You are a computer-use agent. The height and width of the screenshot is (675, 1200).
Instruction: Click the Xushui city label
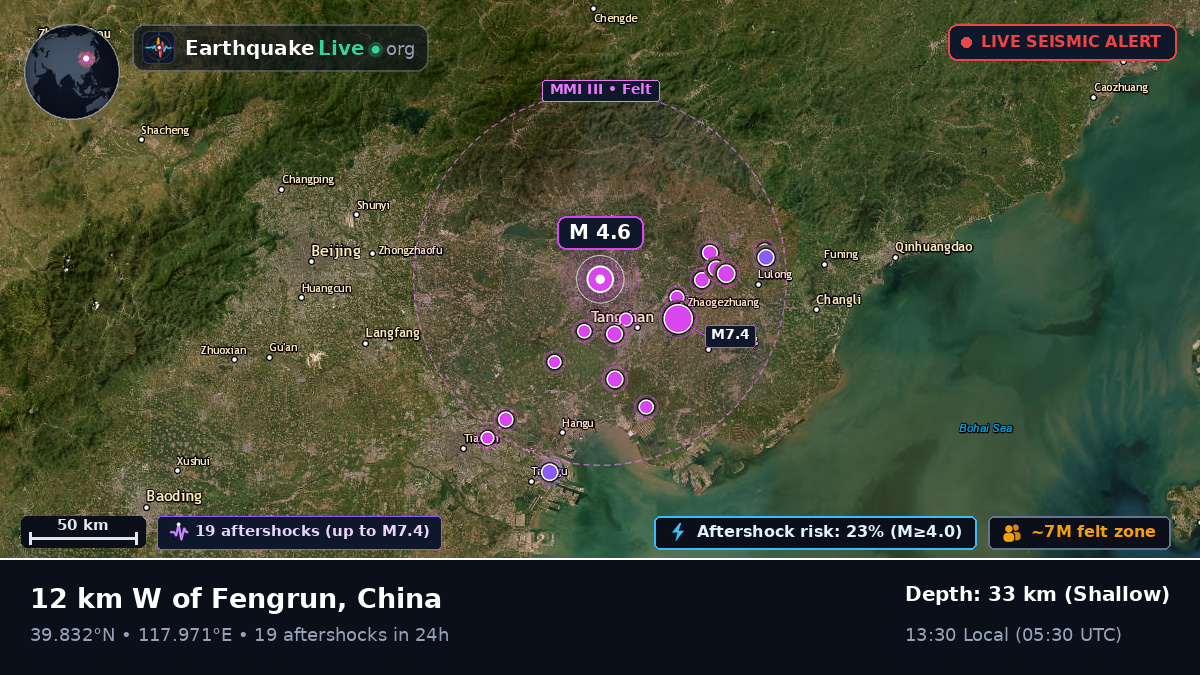193,461
